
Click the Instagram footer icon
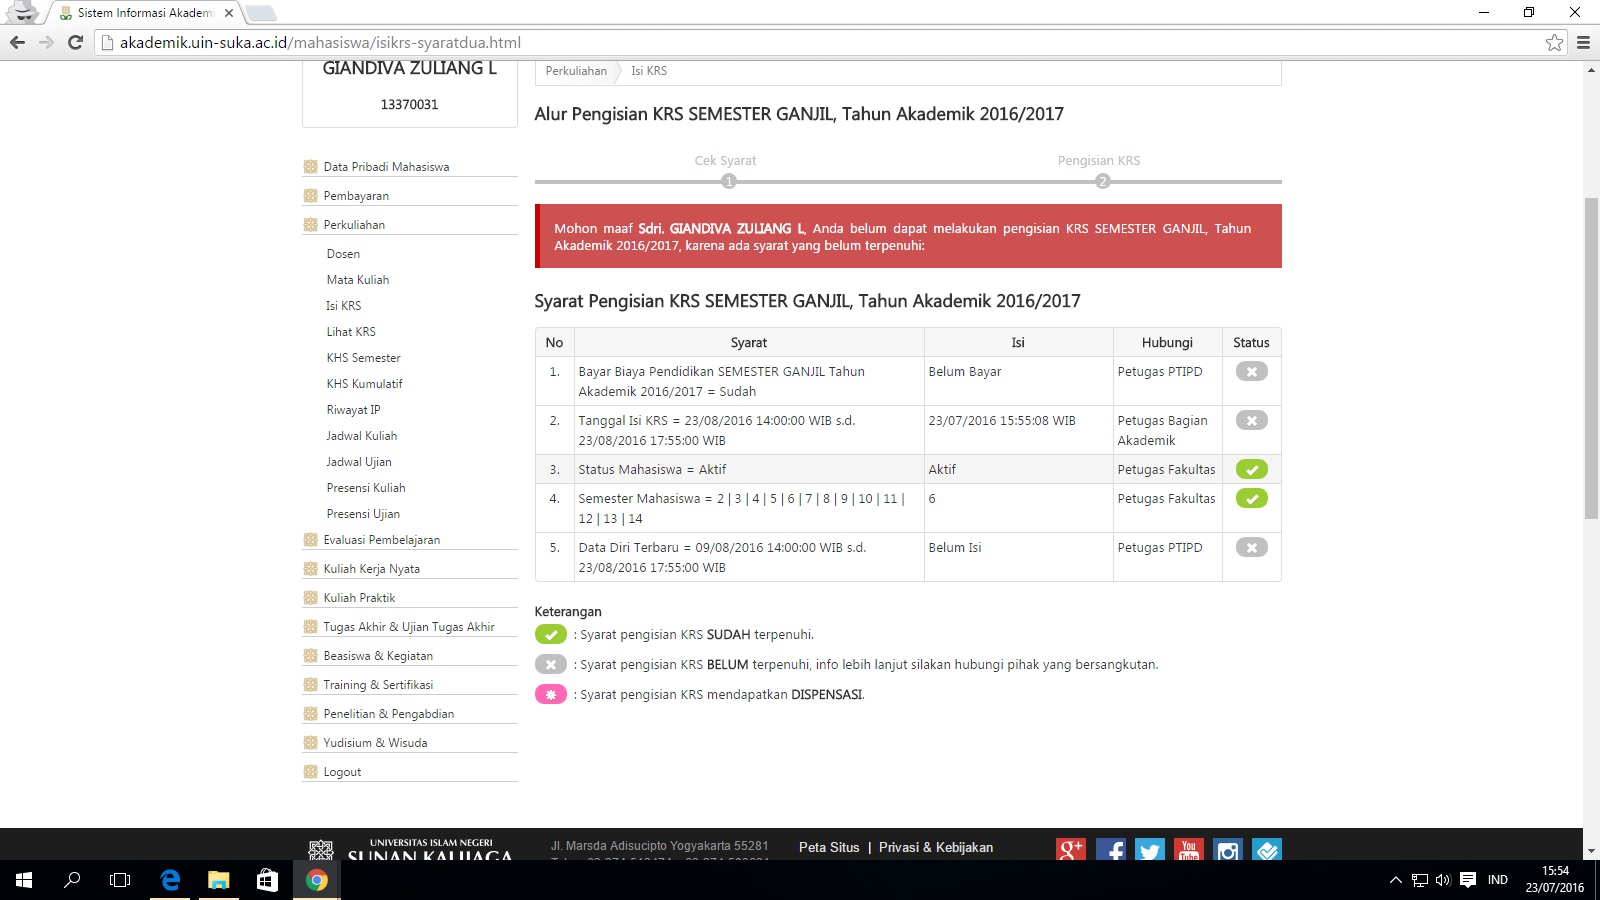[x=1227, y=849]
